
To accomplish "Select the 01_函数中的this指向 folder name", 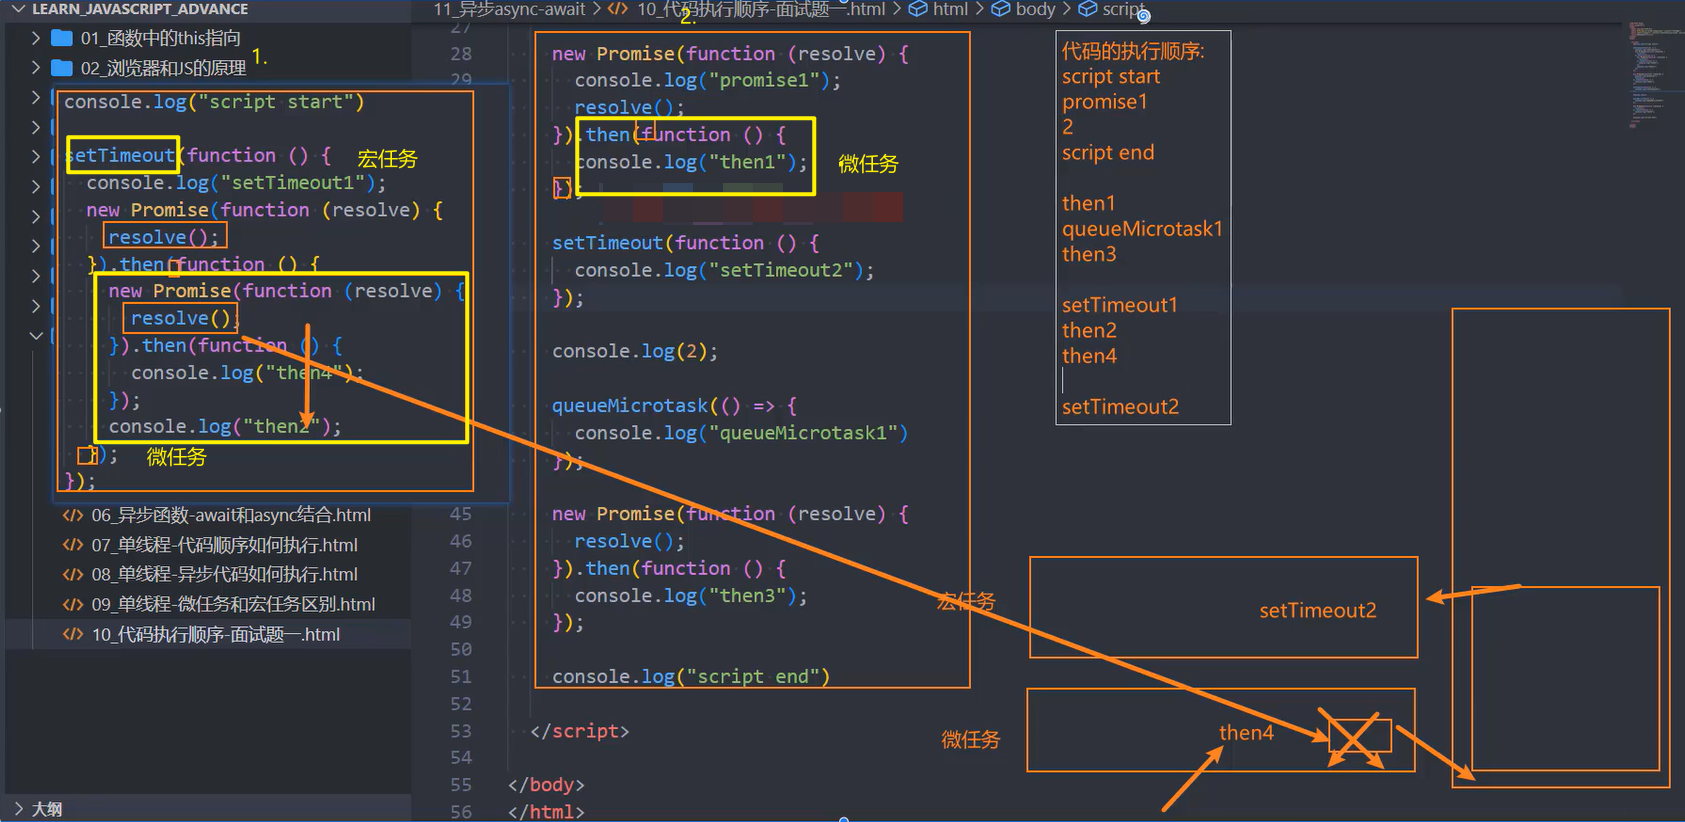I will click(x=161, y=38).
